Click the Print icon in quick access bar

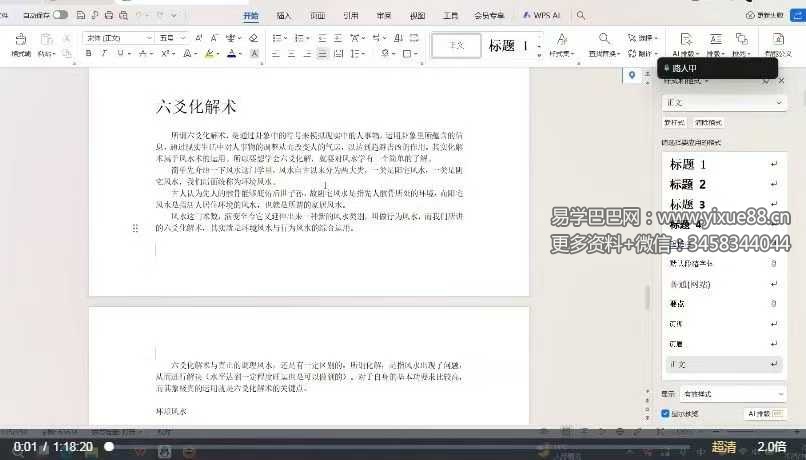[x=109, y=15]
